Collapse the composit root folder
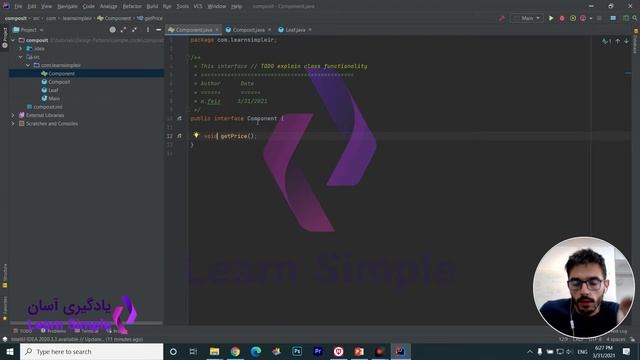 [x=13, y=40]
